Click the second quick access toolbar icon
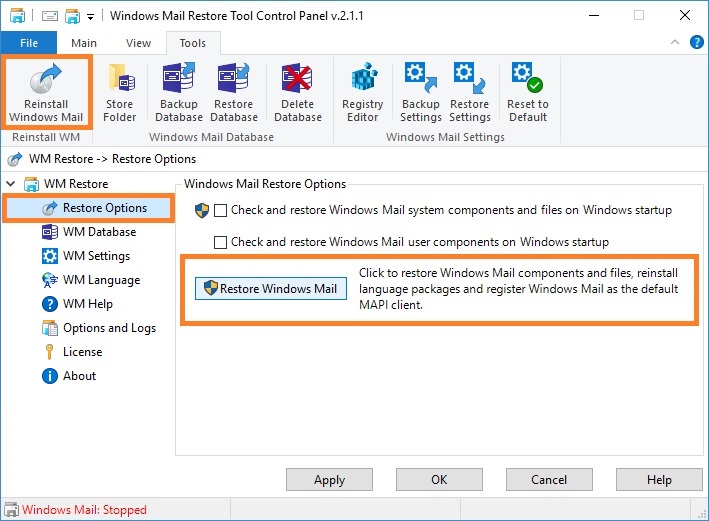709x521 pixels. click(72, 16)
